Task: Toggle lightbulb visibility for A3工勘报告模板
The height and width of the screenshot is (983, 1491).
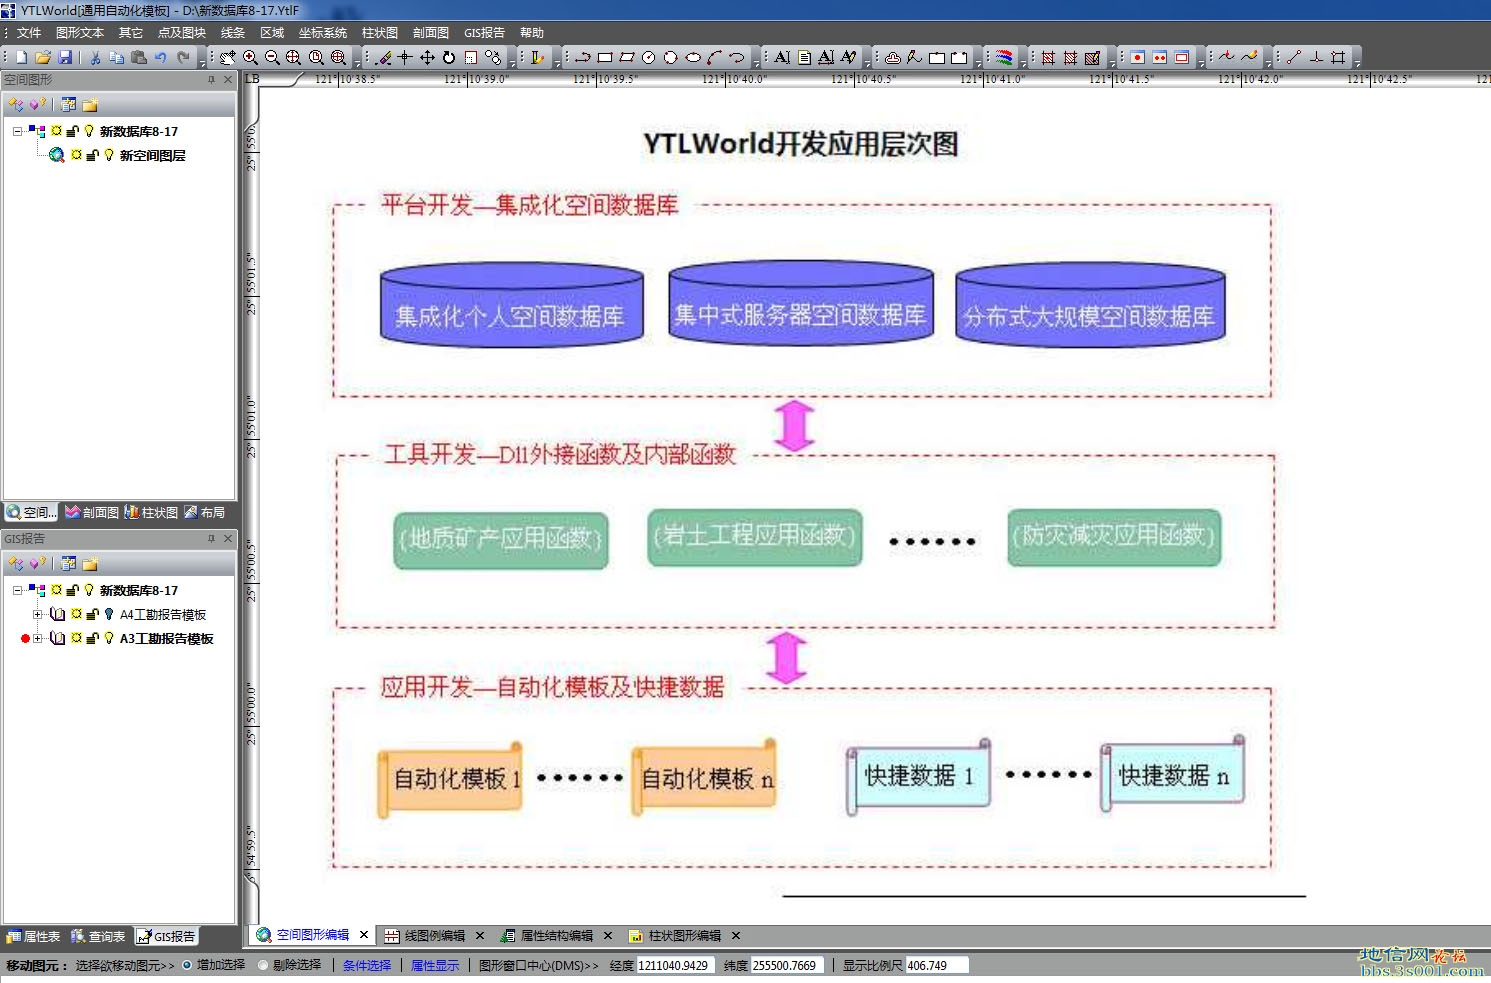Action: (x=109, y=638)
